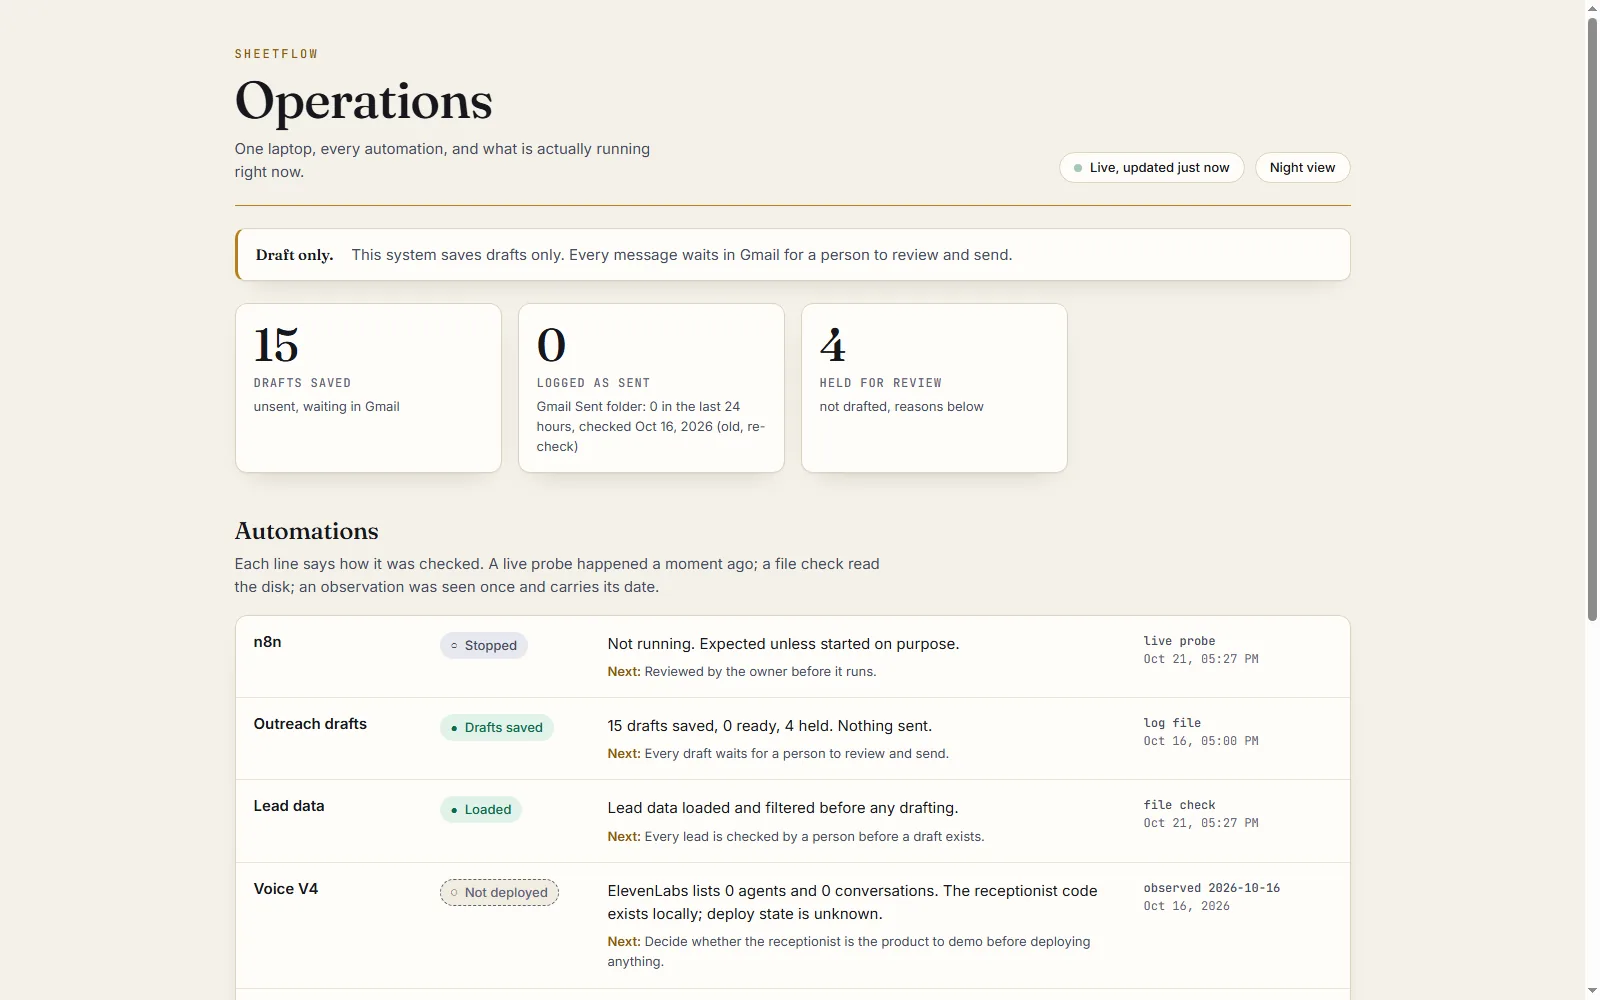Click the 'live probe' check label
This screenshot has height=1000, width=1600.
click(x=1179, y=641)
